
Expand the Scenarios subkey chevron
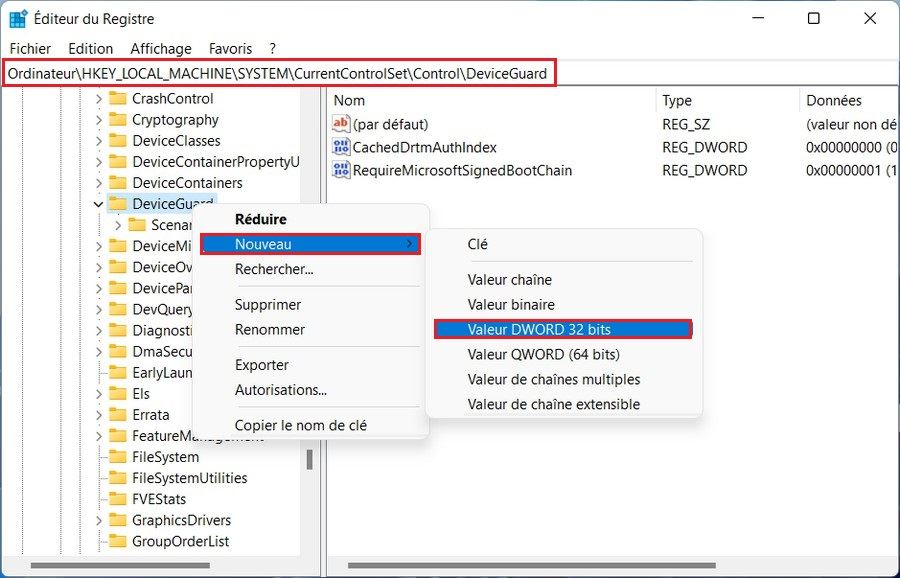coord(118,225)
